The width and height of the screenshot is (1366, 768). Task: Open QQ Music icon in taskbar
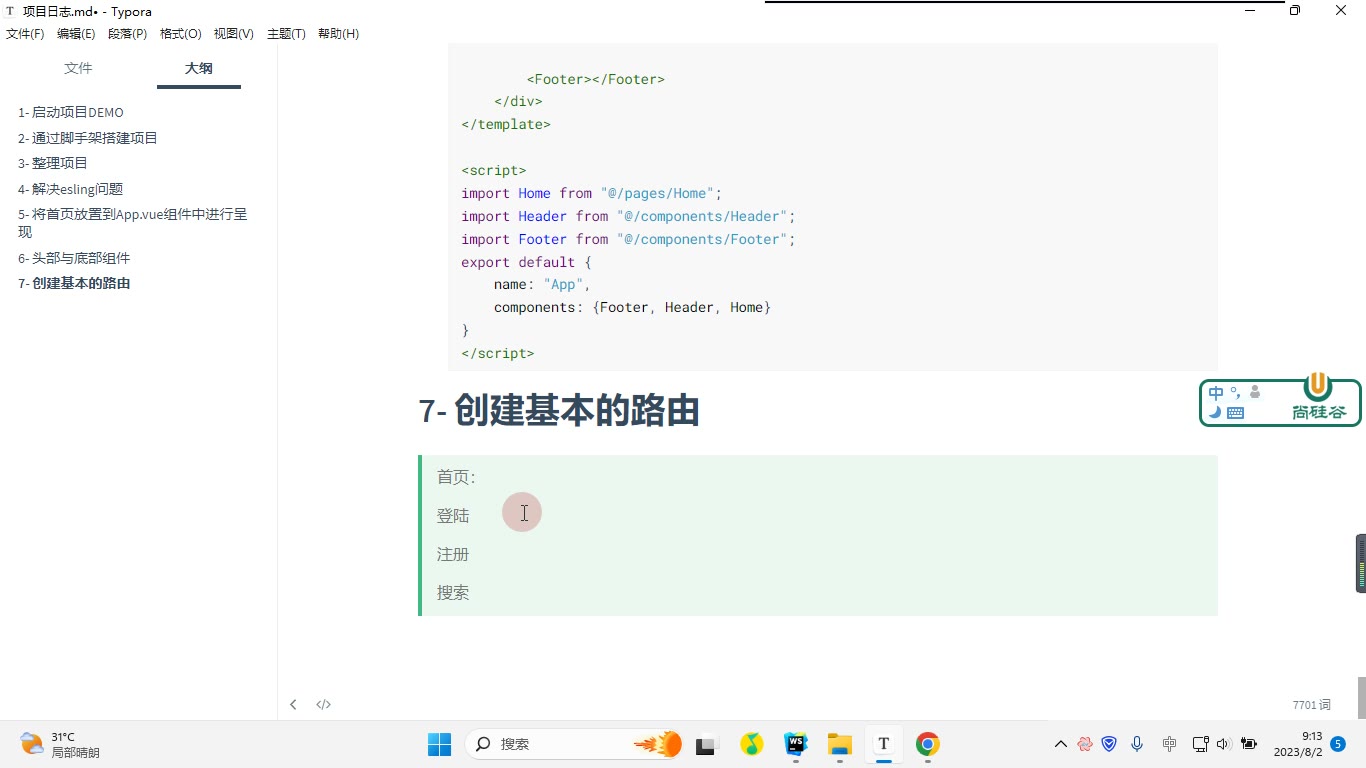click(752, 744)
